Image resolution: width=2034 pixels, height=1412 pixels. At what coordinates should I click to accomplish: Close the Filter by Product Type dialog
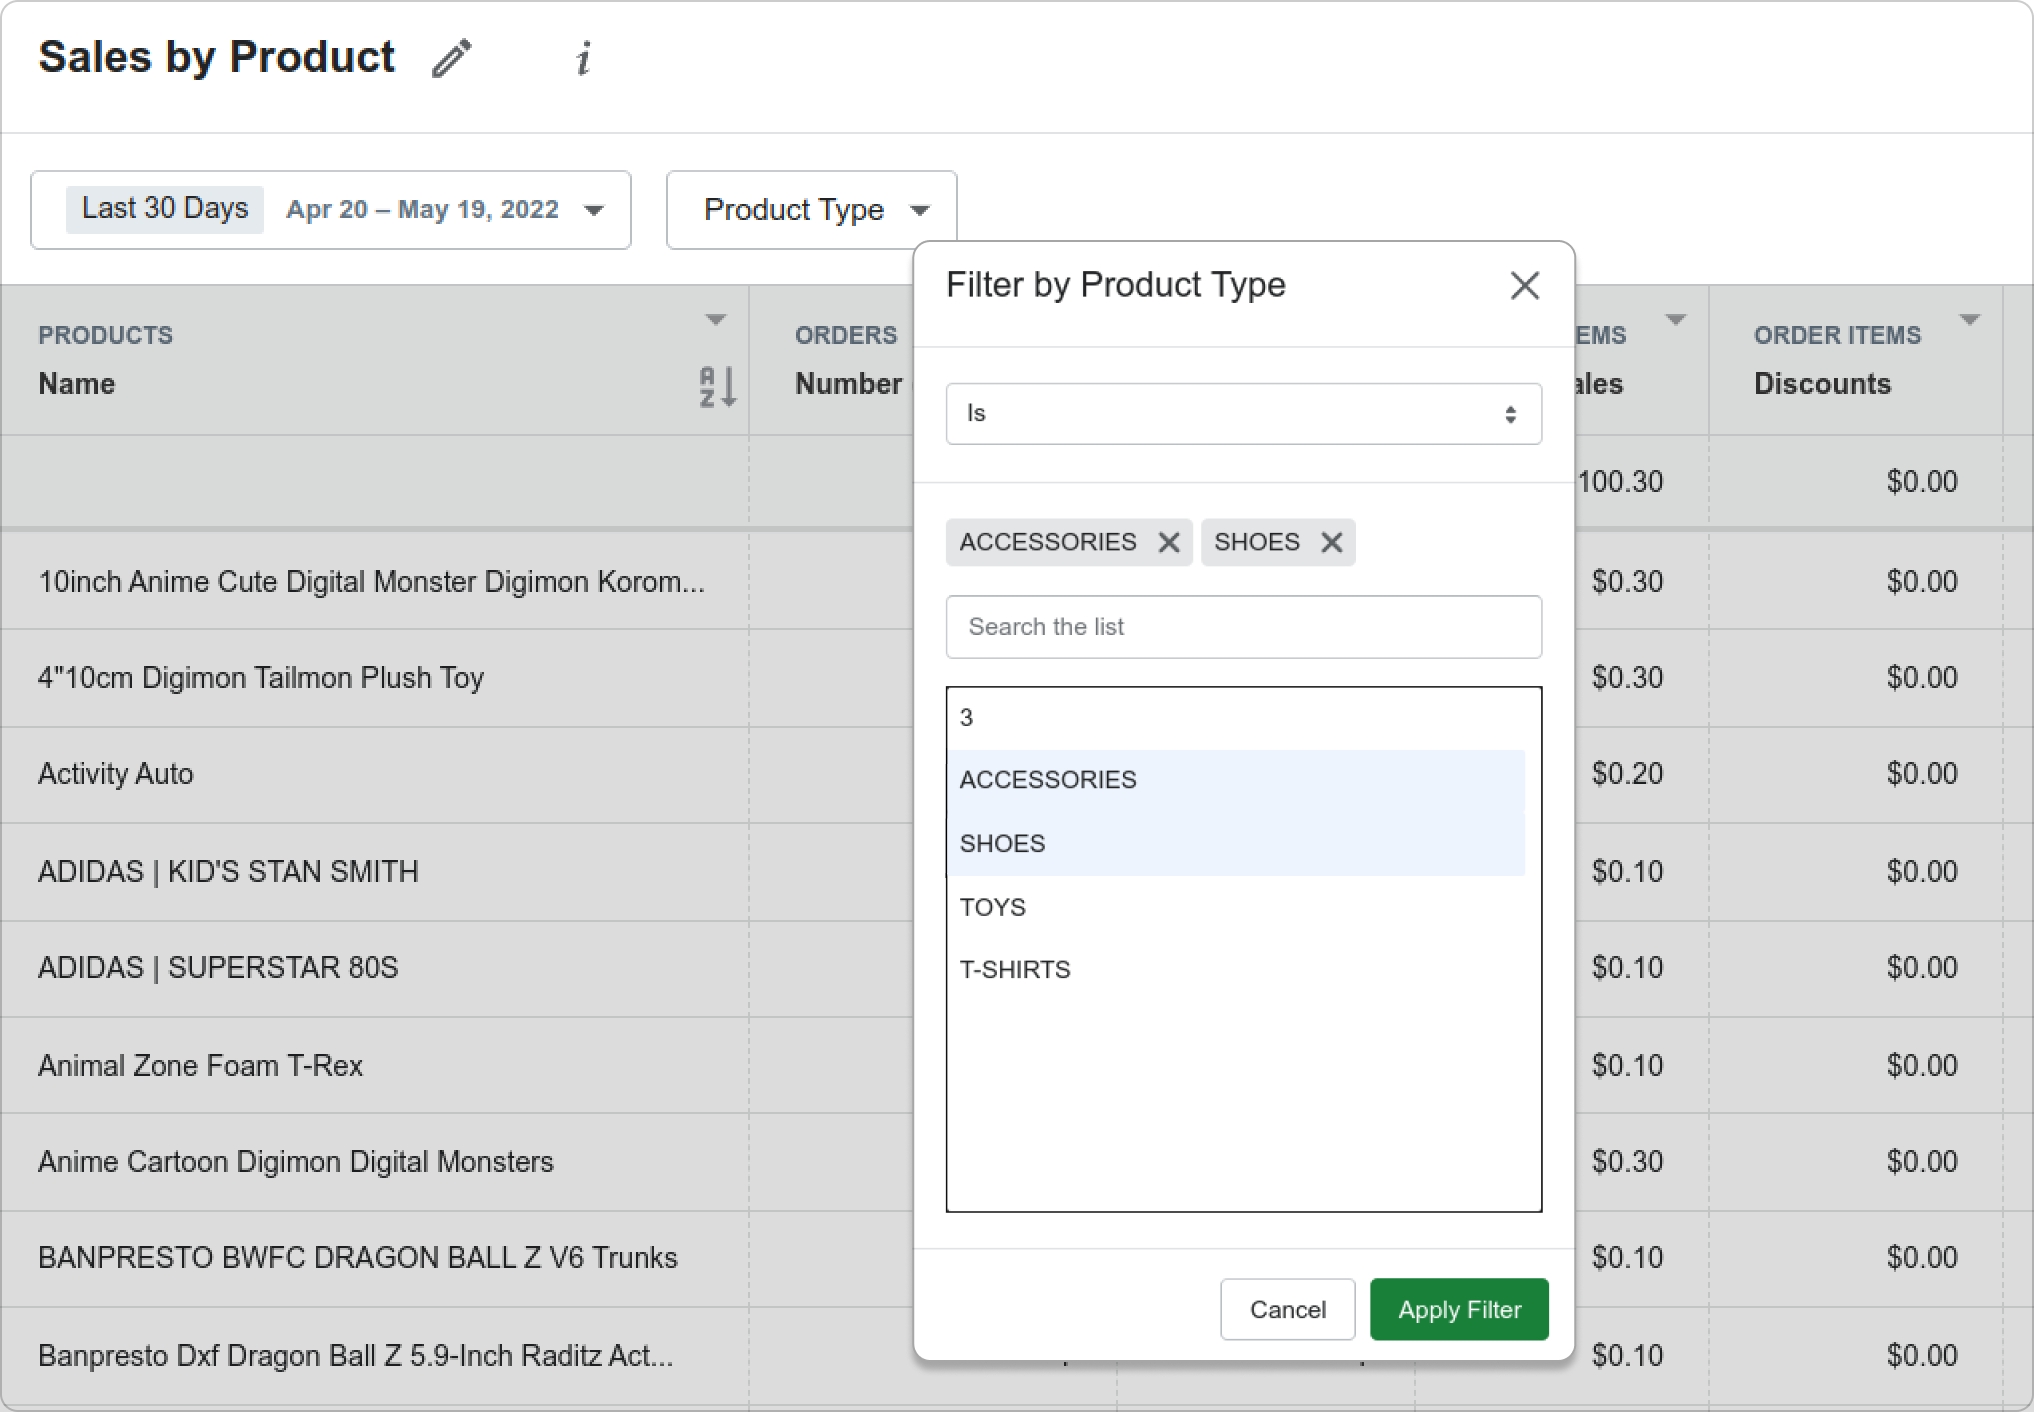[x=1524, y=286]
